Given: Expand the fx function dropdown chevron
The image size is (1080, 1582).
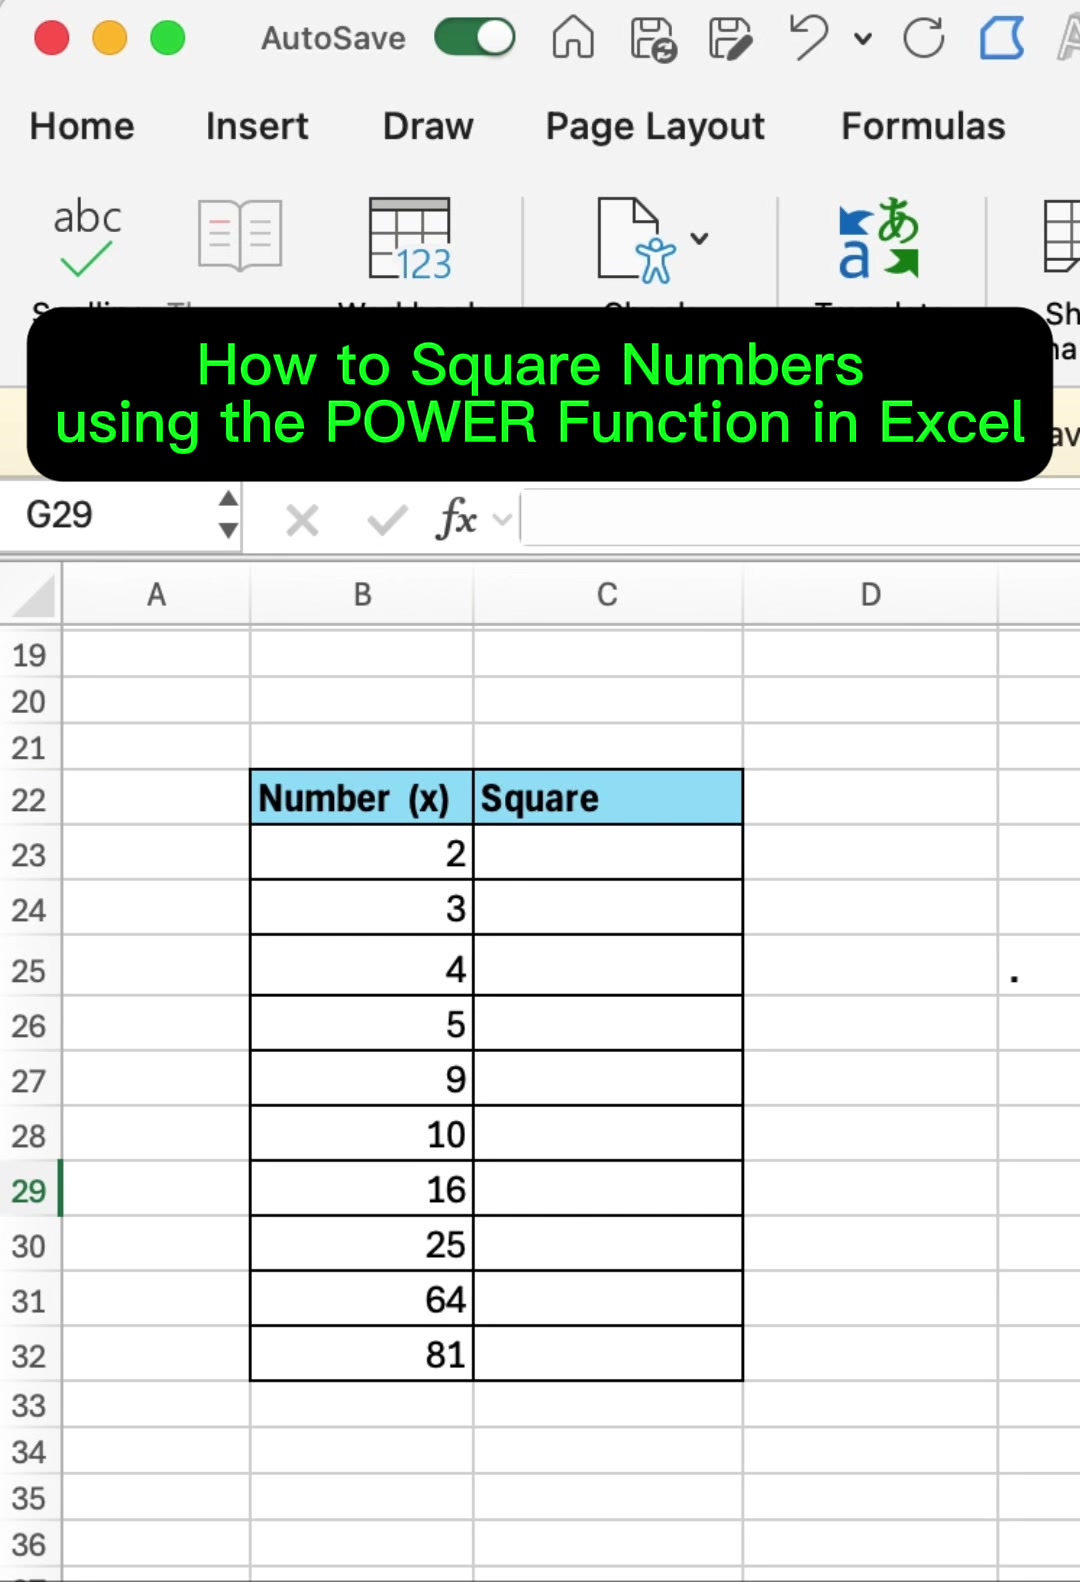Looking at the screenshot, I should click(503, 519).
